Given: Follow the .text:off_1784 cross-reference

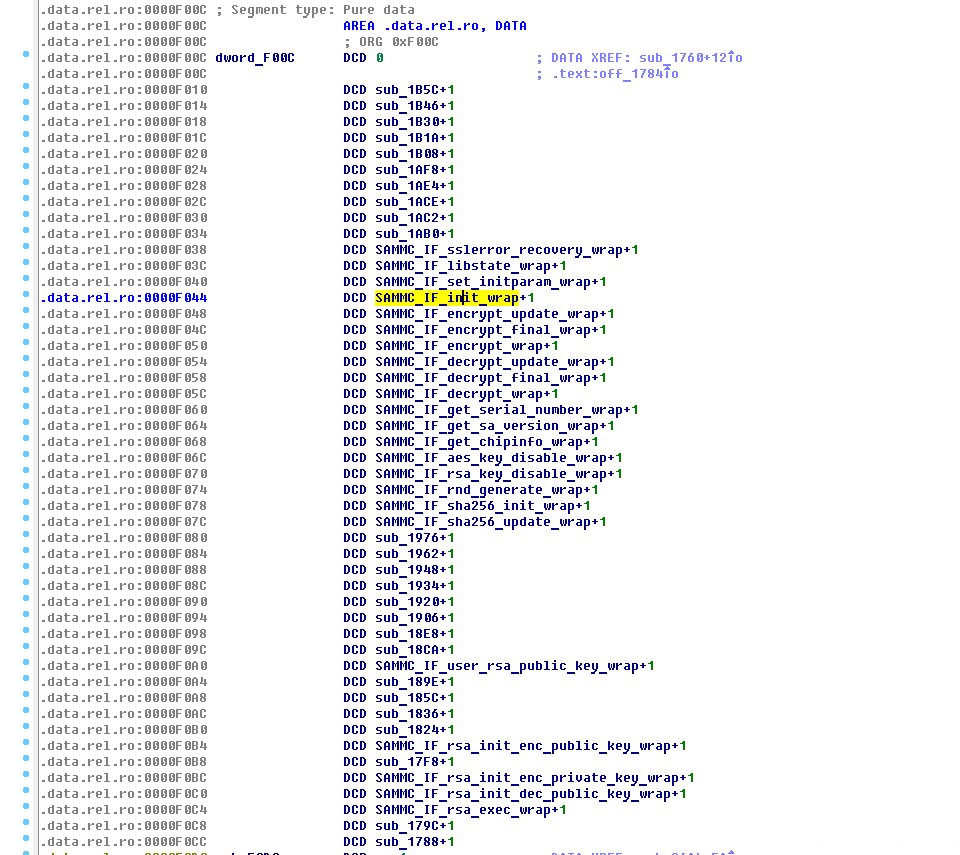Looking at the screenshot, I should [x=614, y=74].
